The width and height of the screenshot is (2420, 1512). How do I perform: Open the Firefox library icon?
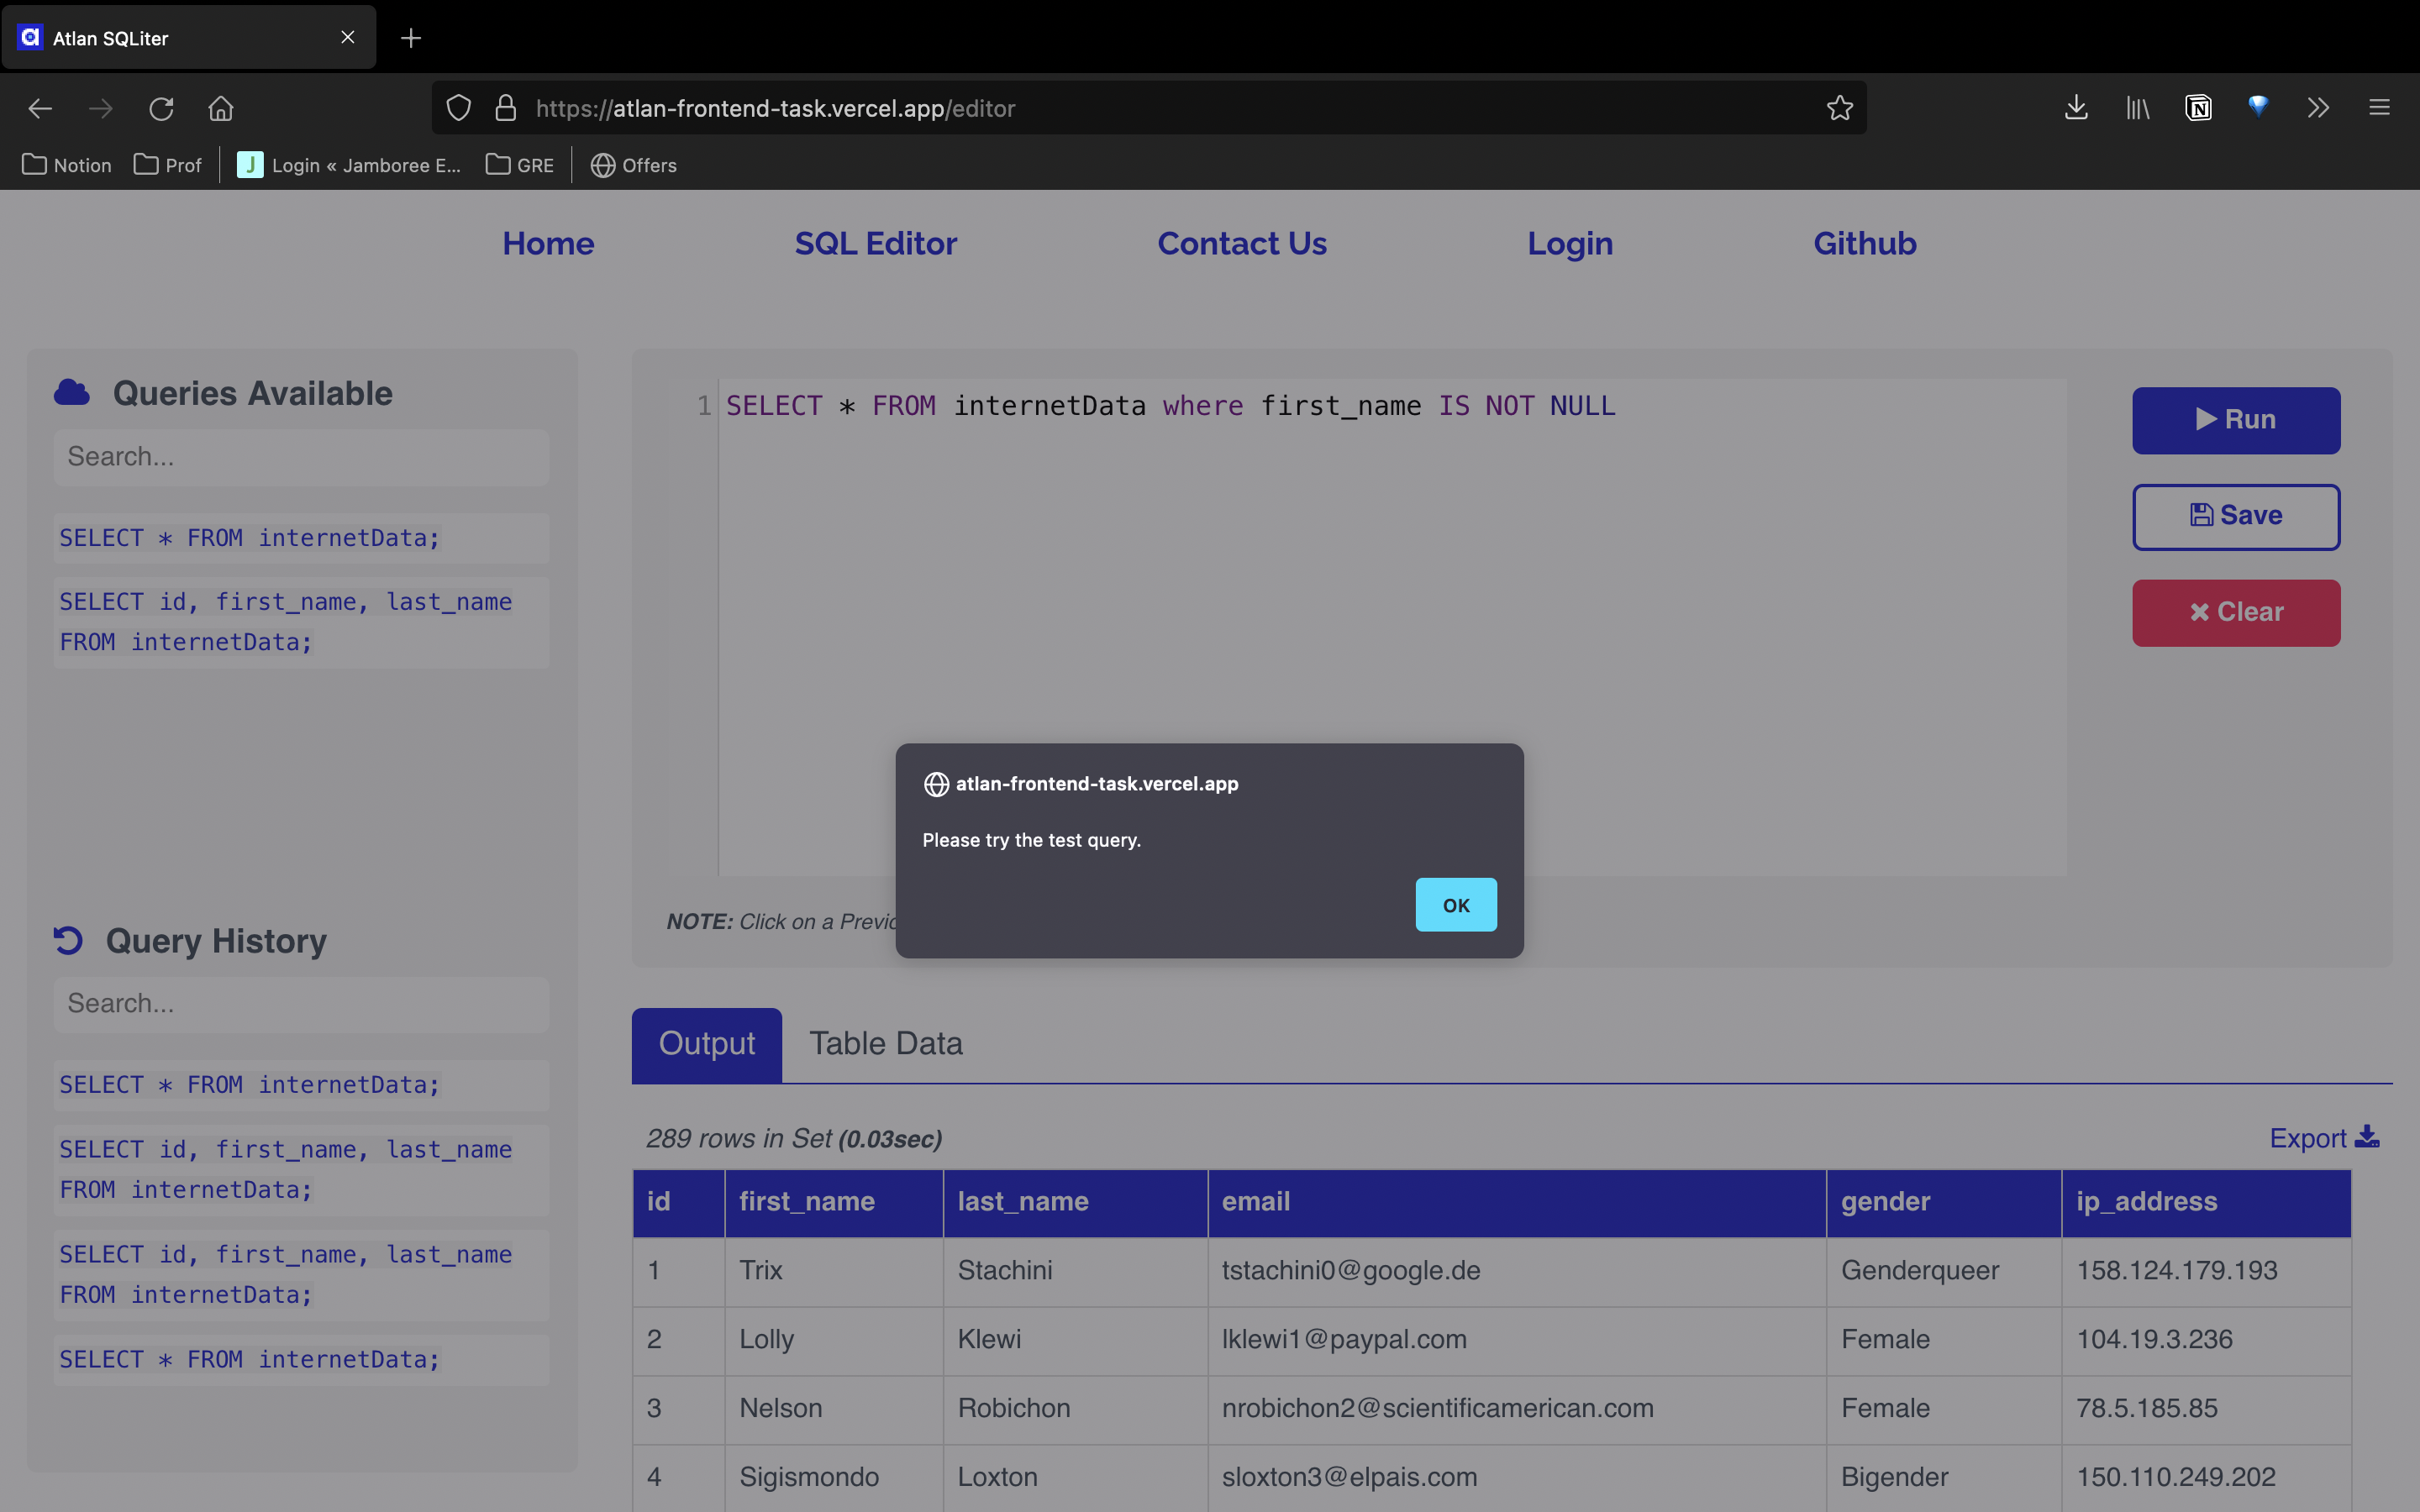(2136, 108)
